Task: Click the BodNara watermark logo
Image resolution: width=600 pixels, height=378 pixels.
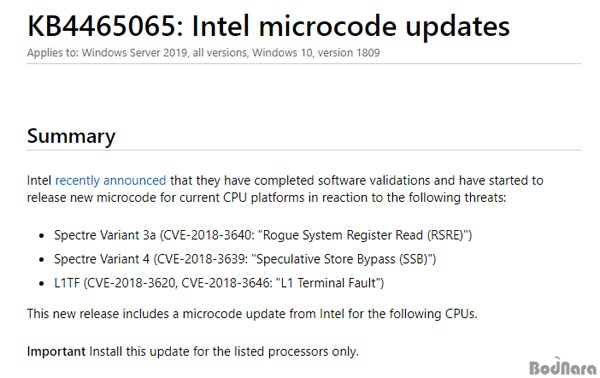Action: (563, 367)
